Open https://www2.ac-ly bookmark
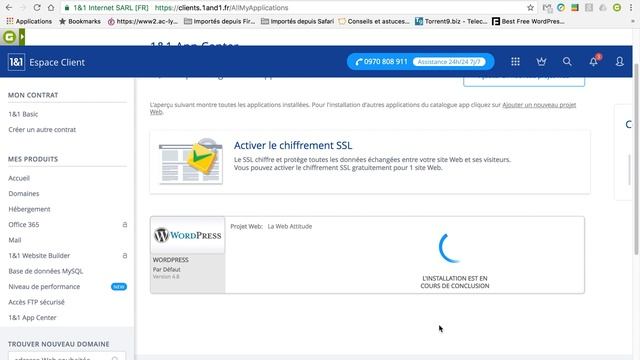 143,21
